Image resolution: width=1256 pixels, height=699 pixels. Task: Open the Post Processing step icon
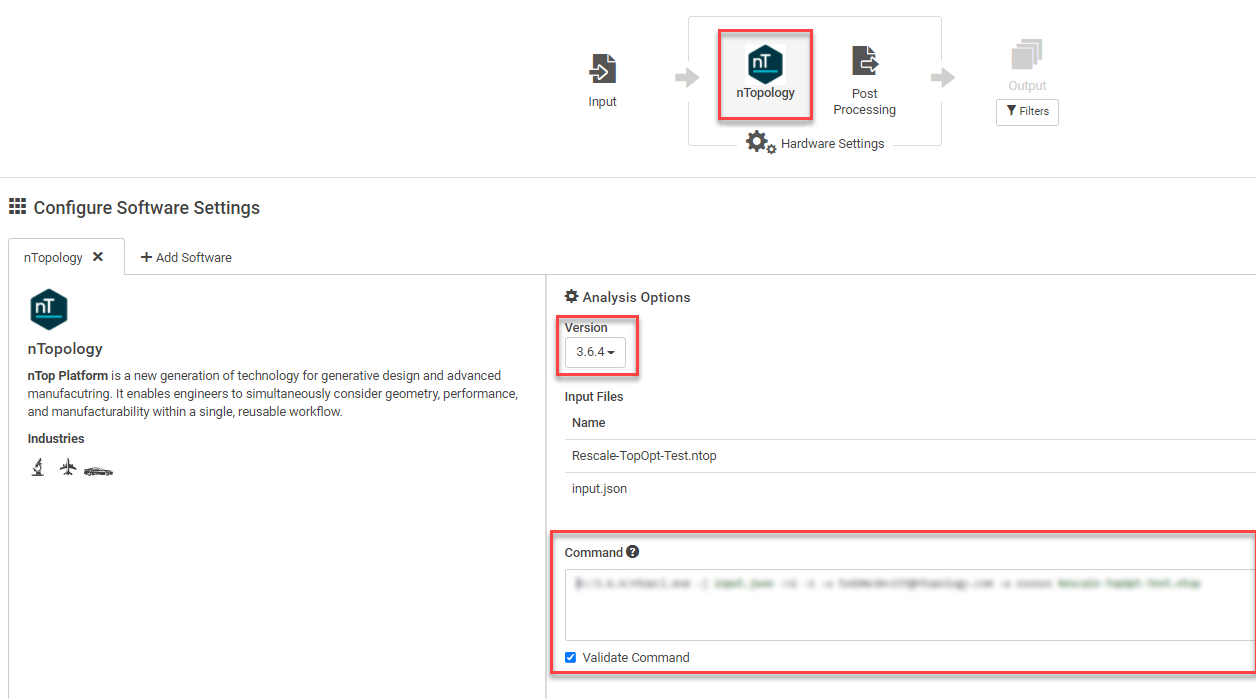pyautogui.click(x=865, y=61)
